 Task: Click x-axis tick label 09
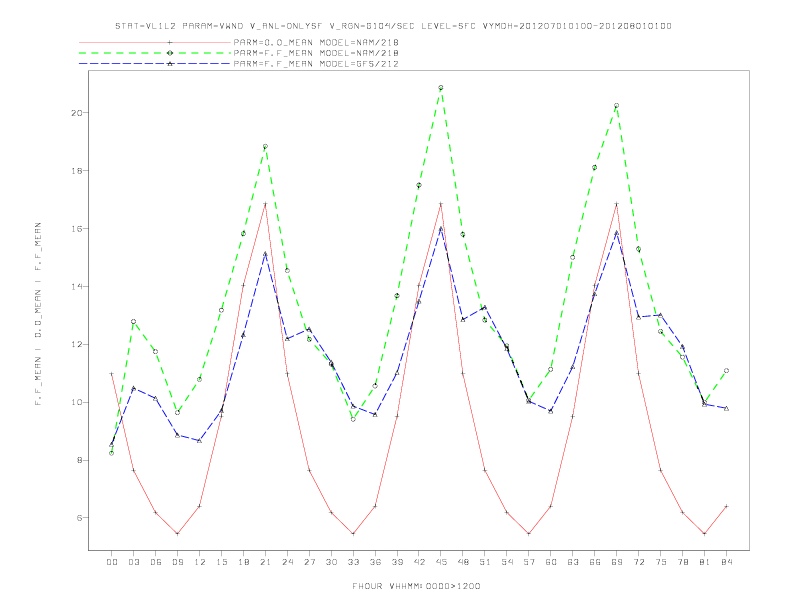(x=177, y=562)
